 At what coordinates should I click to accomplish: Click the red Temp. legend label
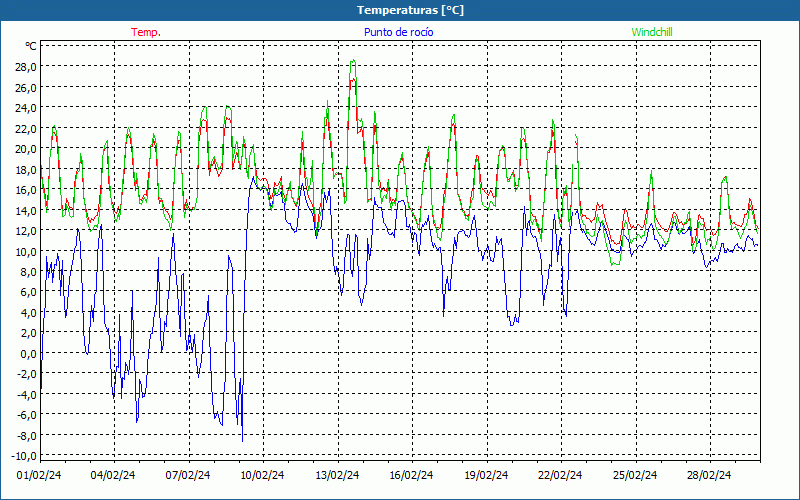click(146, 32)
